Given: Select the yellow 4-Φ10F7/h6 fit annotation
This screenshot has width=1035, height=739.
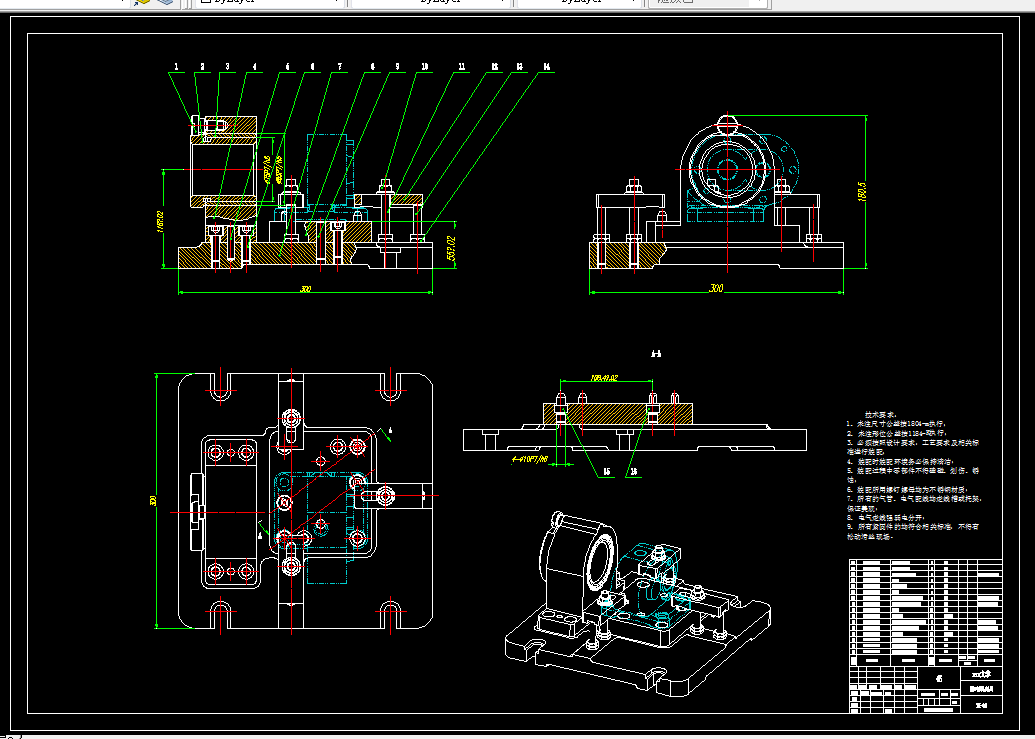Looking at the screenshot, I should pyautogui.click(x=531, y=459).
